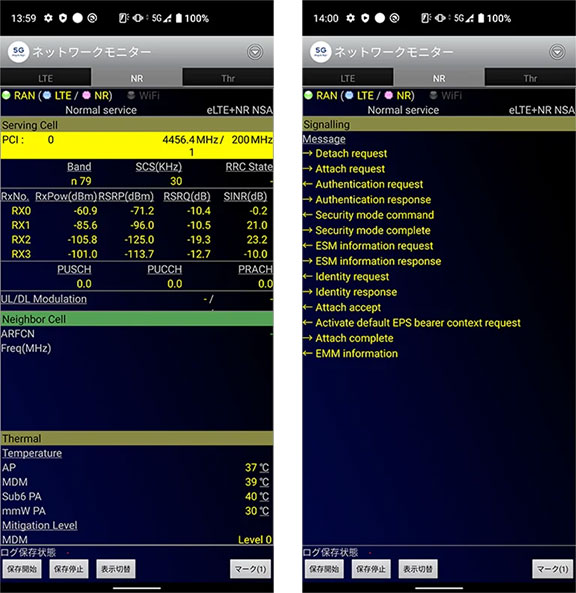
Task: Click the 表示切替 button on the left screen
Action: click(x=116, y=569)
